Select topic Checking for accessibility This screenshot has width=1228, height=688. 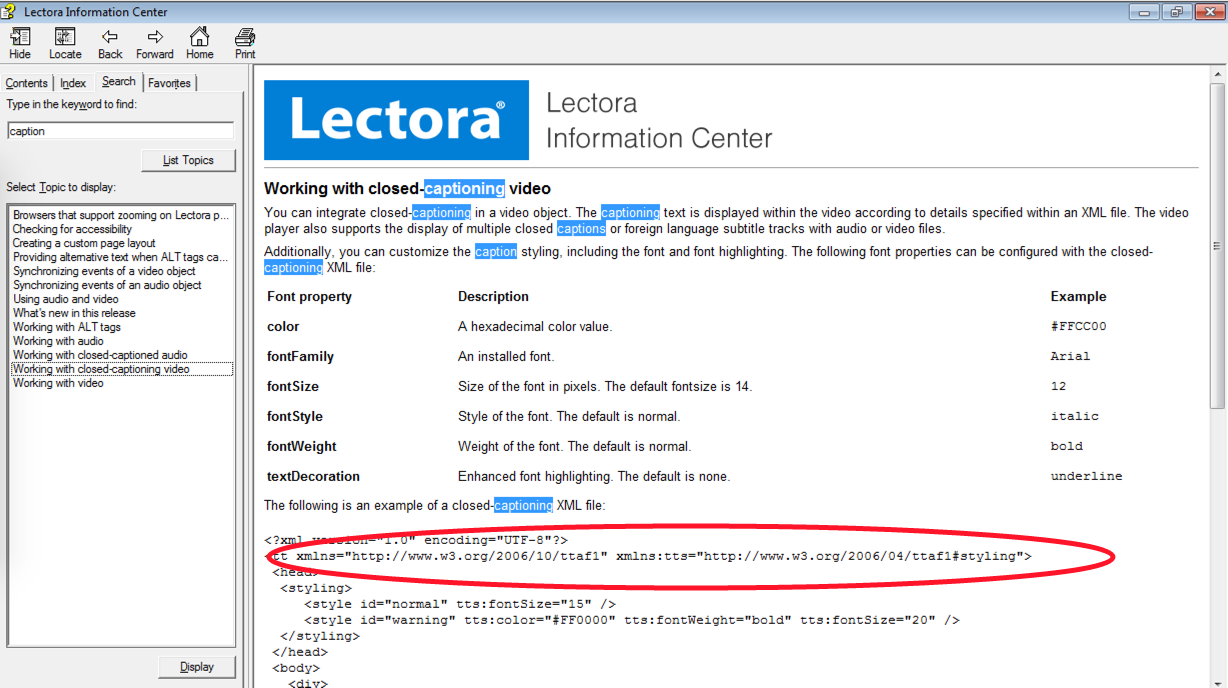pos(72,229)
